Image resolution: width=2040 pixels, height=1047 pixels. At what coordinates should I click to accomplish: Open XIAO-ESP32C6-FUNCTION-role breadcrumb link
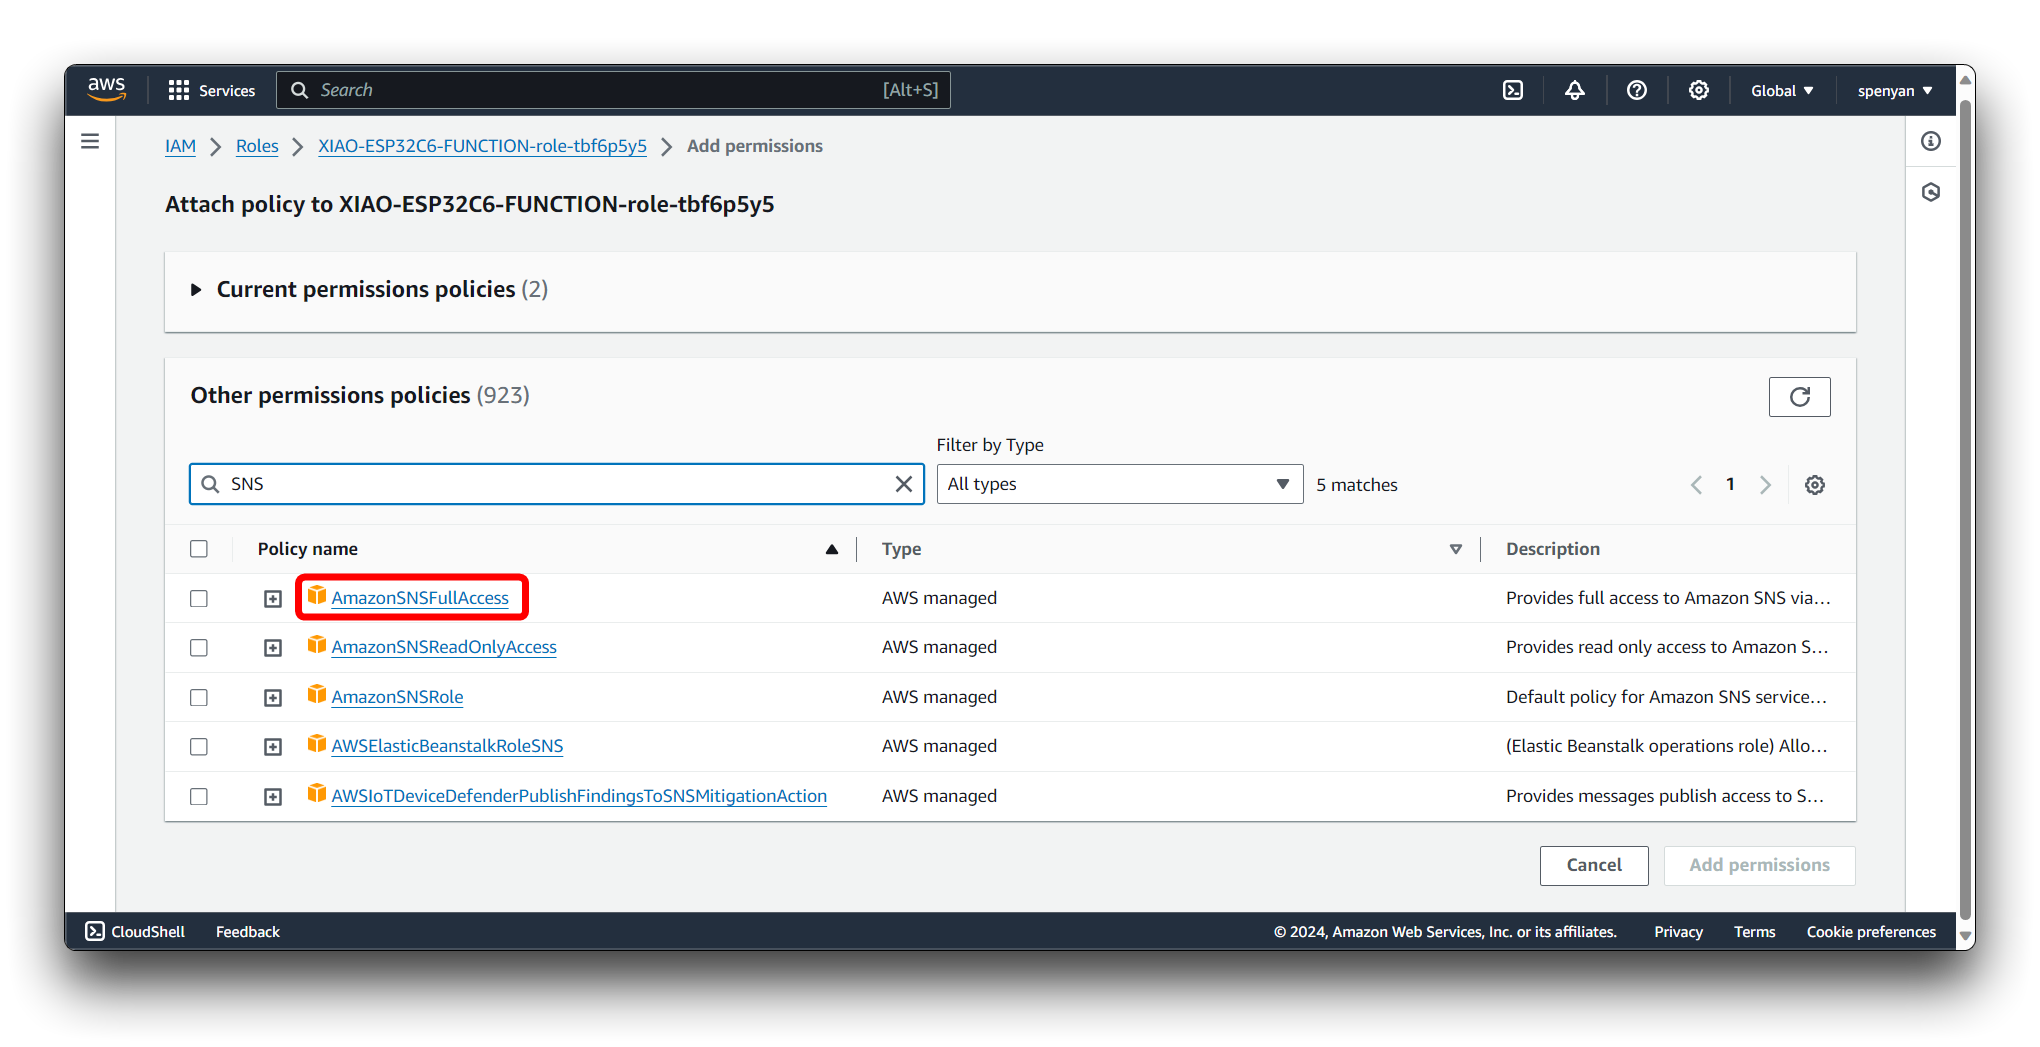coord(482,146)
